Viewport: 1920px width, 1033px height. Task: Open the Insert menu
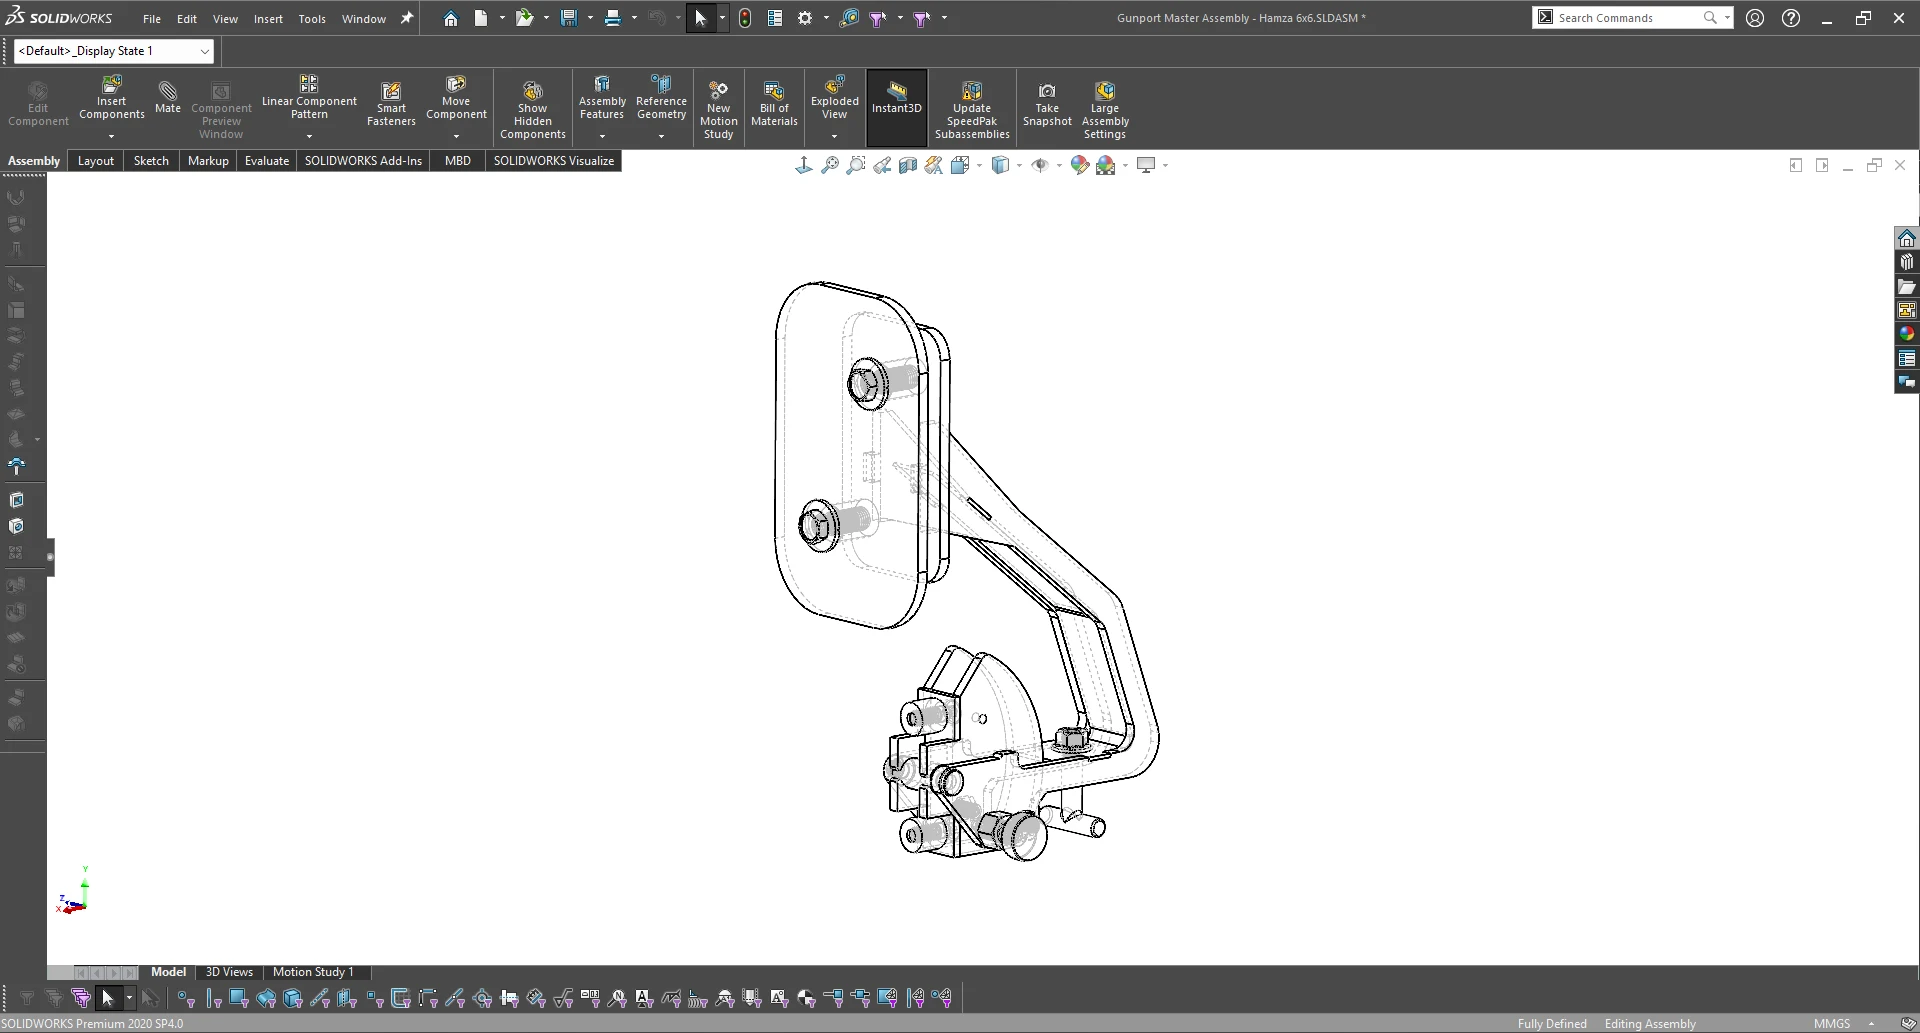267,18
